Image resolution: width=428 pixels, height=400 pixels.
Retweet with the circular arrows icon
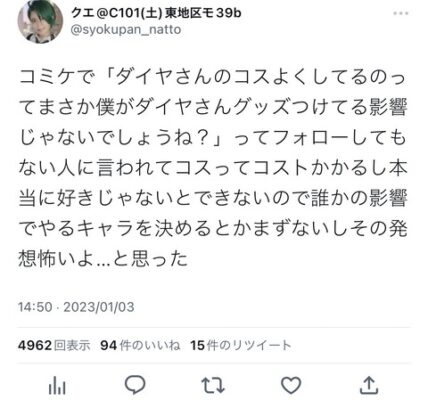pyautogui.click(x=213, y=385)
